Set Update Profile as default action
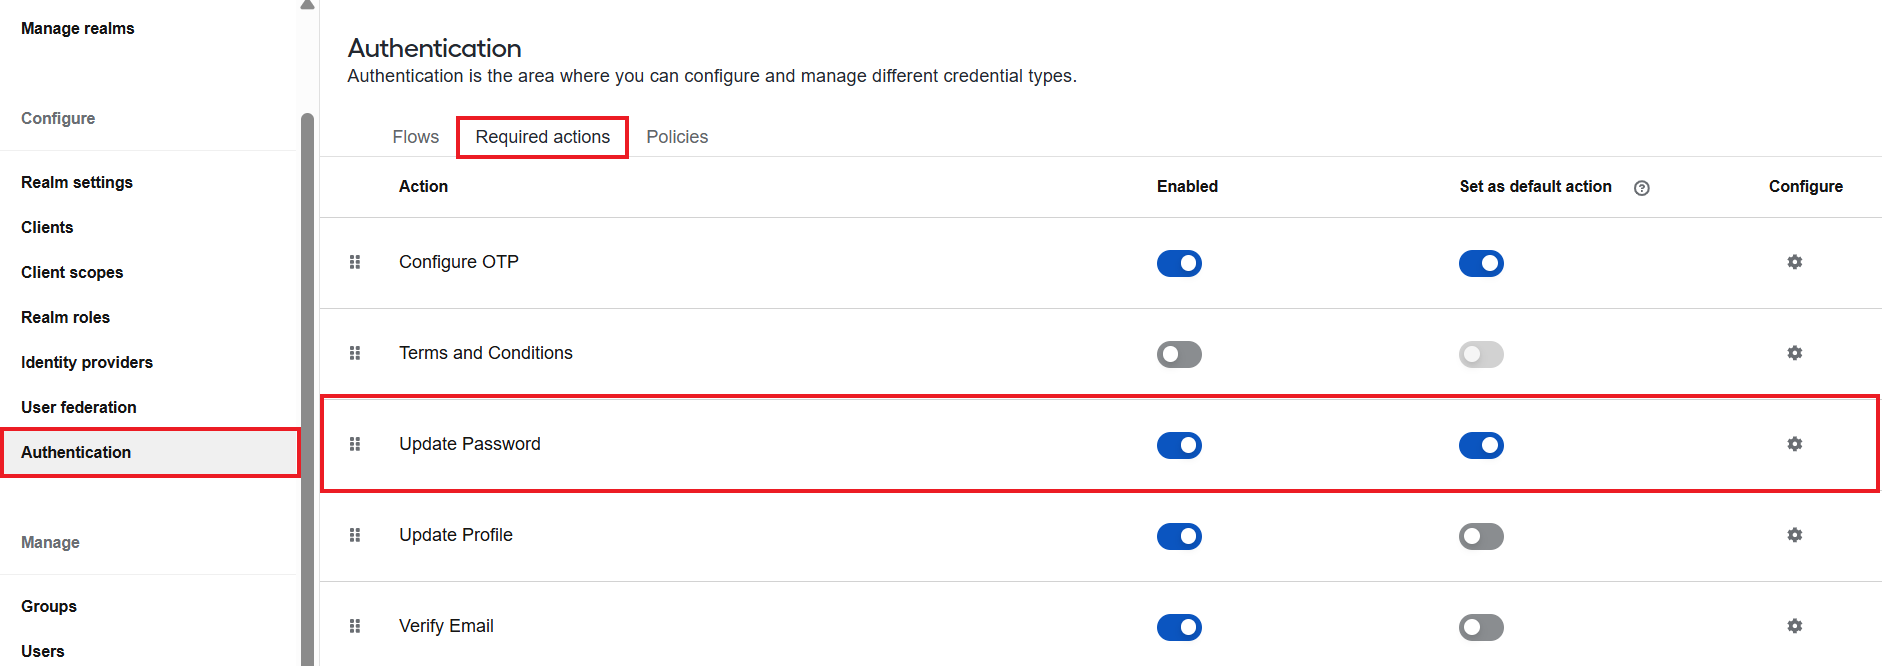 tap(1481, 536)
